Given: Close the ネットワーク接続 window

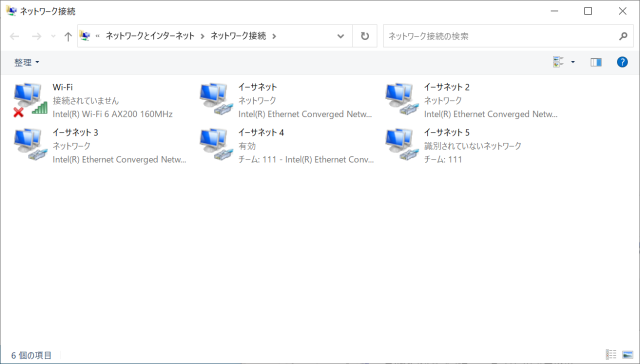Looking at the screenshot, I should click(x=622, y=11).
